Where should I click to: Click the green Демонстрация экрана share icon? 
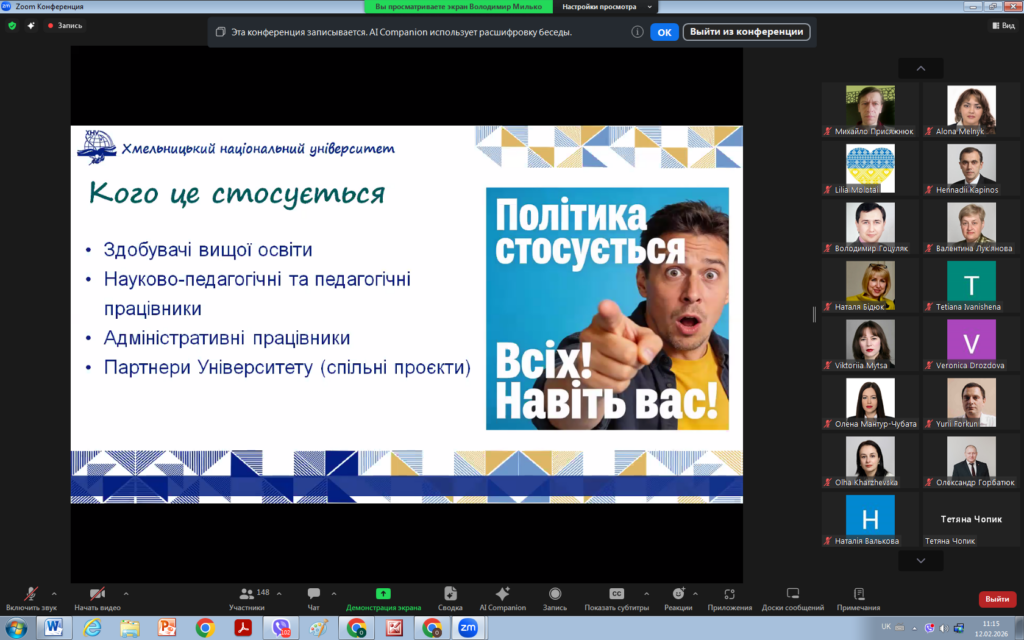[383, 594]
